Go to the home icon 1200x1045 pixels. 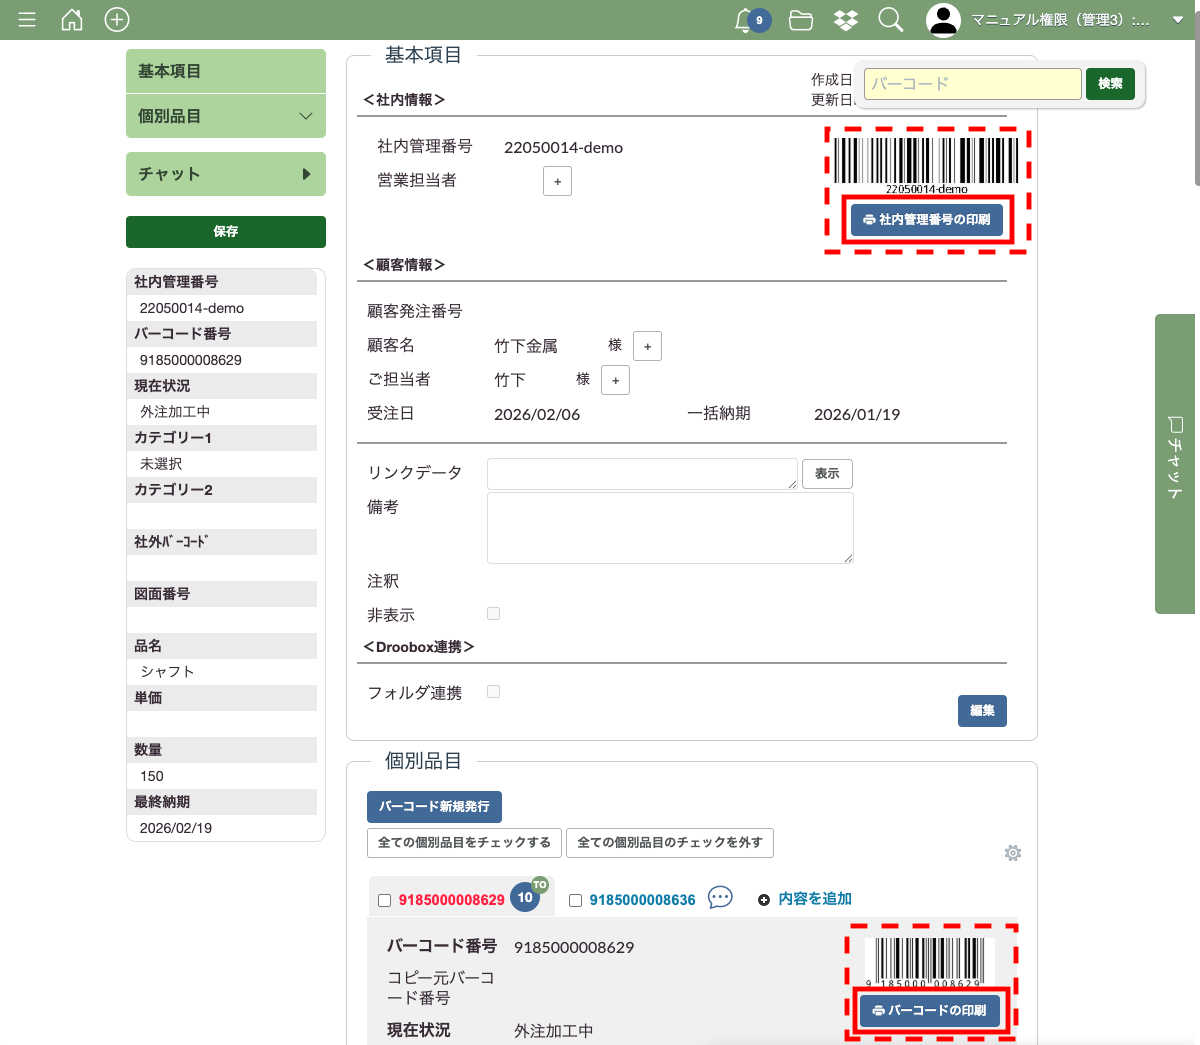72,20
